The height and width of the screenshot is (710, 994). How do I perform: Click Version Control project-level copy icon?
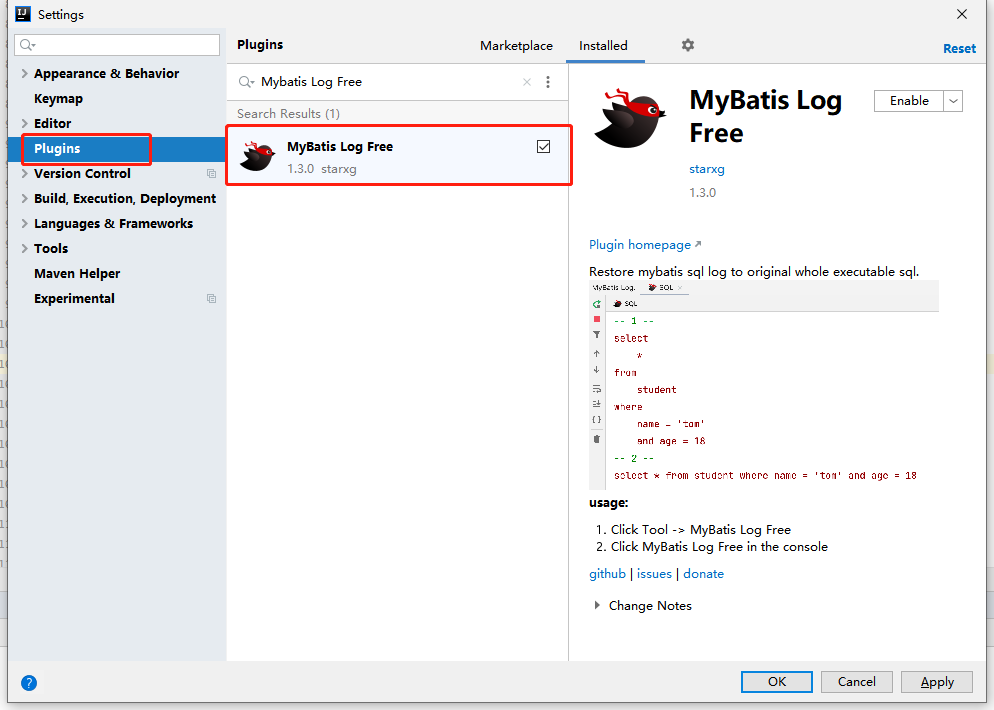point(212,174)
